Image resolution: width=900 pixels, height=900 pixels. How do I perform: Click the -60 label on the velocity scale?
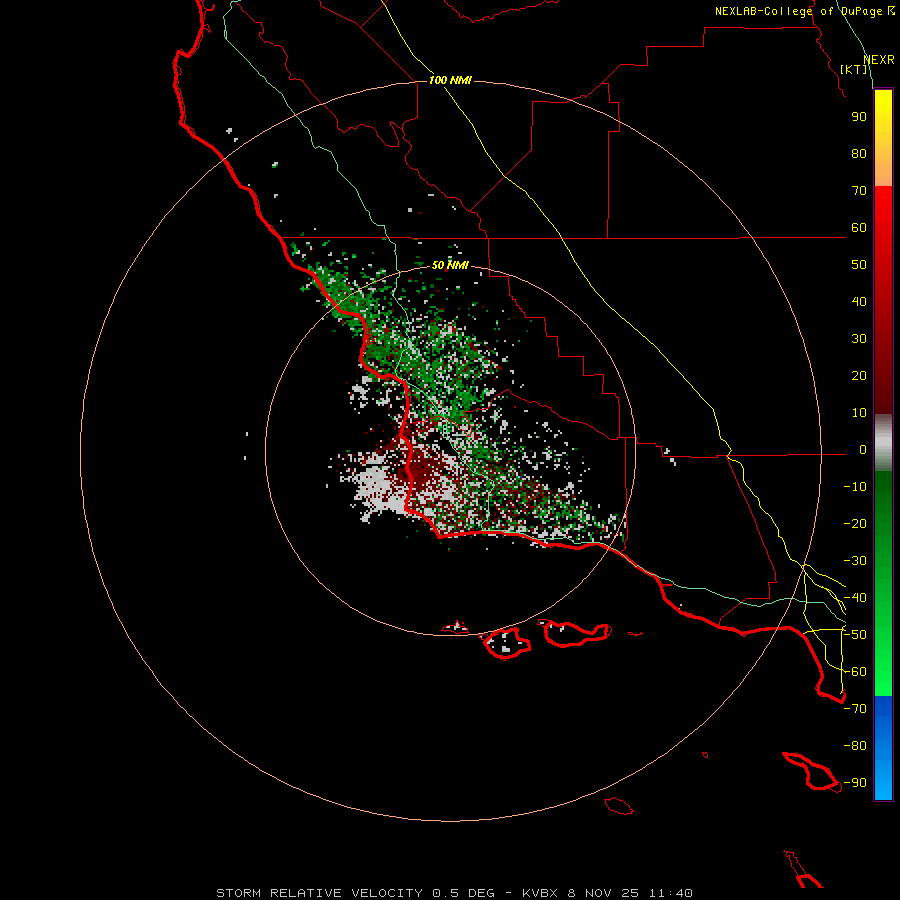coord(855,672)
